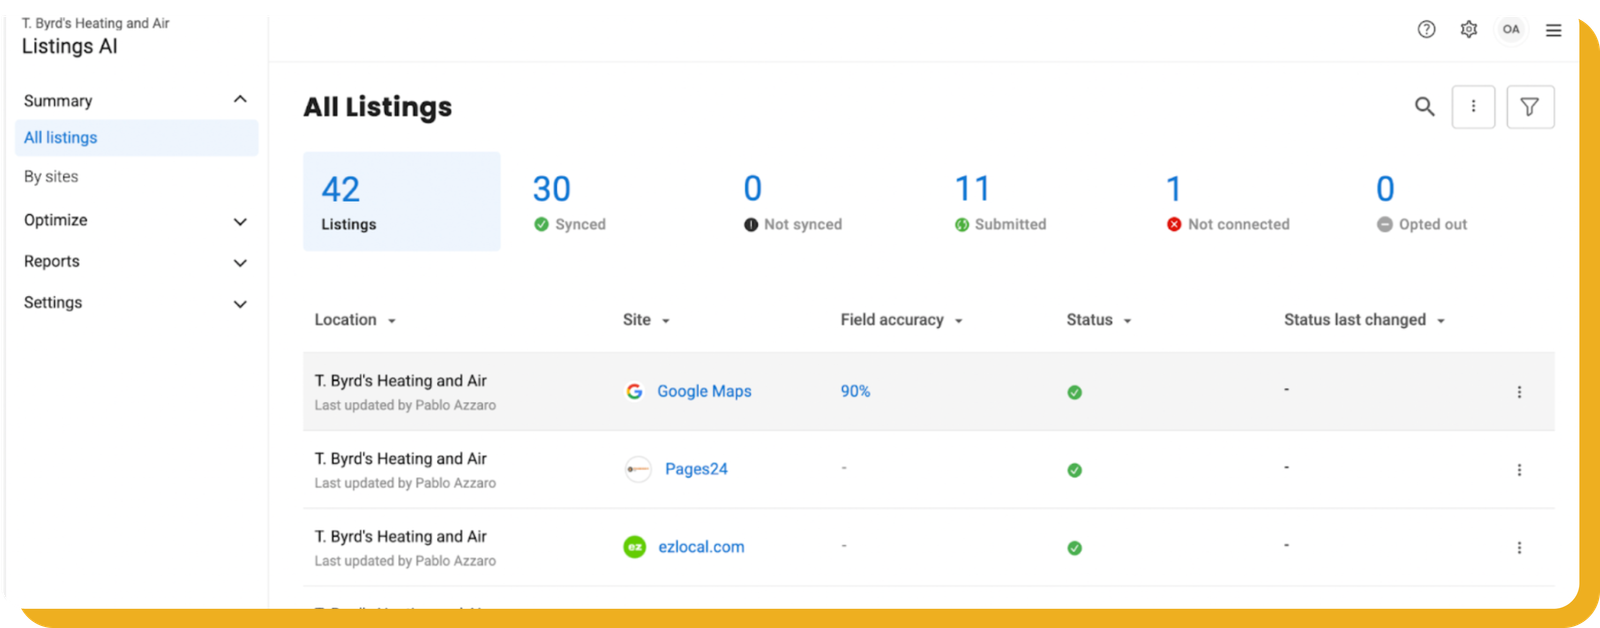Expand the Reports sidebar section
Image resolution: width=1600 pixels, height=628 pixels.
click(240, 263)
